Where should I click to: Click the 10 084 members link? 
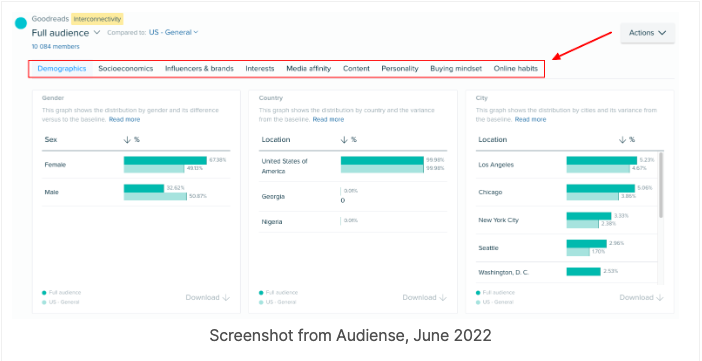coord(56,47)
